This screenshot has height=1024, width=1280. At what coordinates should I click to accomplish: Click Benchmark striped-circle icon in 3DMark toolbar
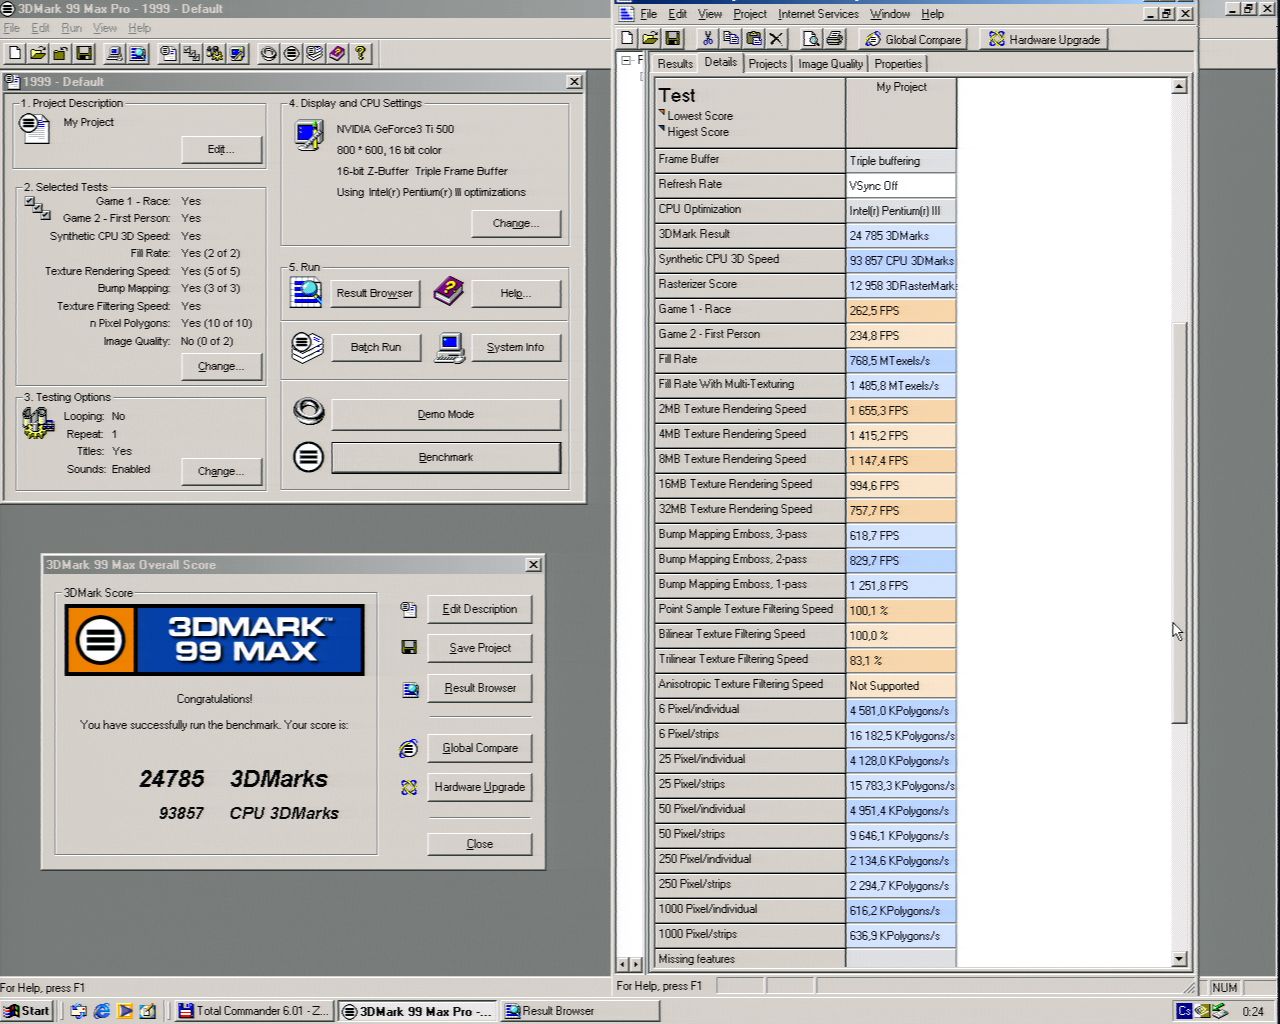coord(292,53)
